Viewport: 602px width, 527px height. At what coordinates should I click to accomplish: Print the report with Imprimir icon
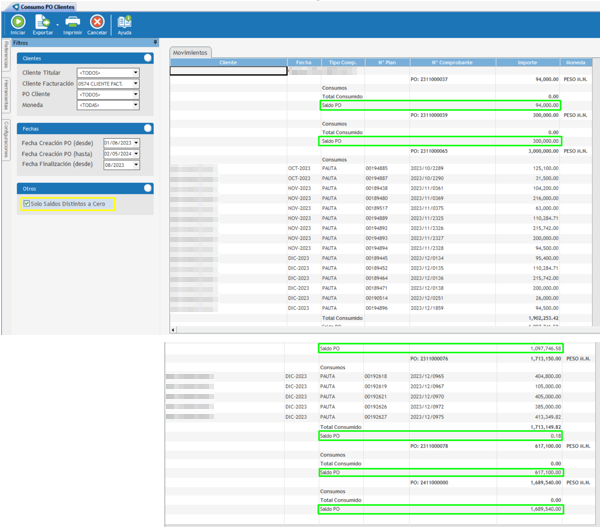pos(72,23)
